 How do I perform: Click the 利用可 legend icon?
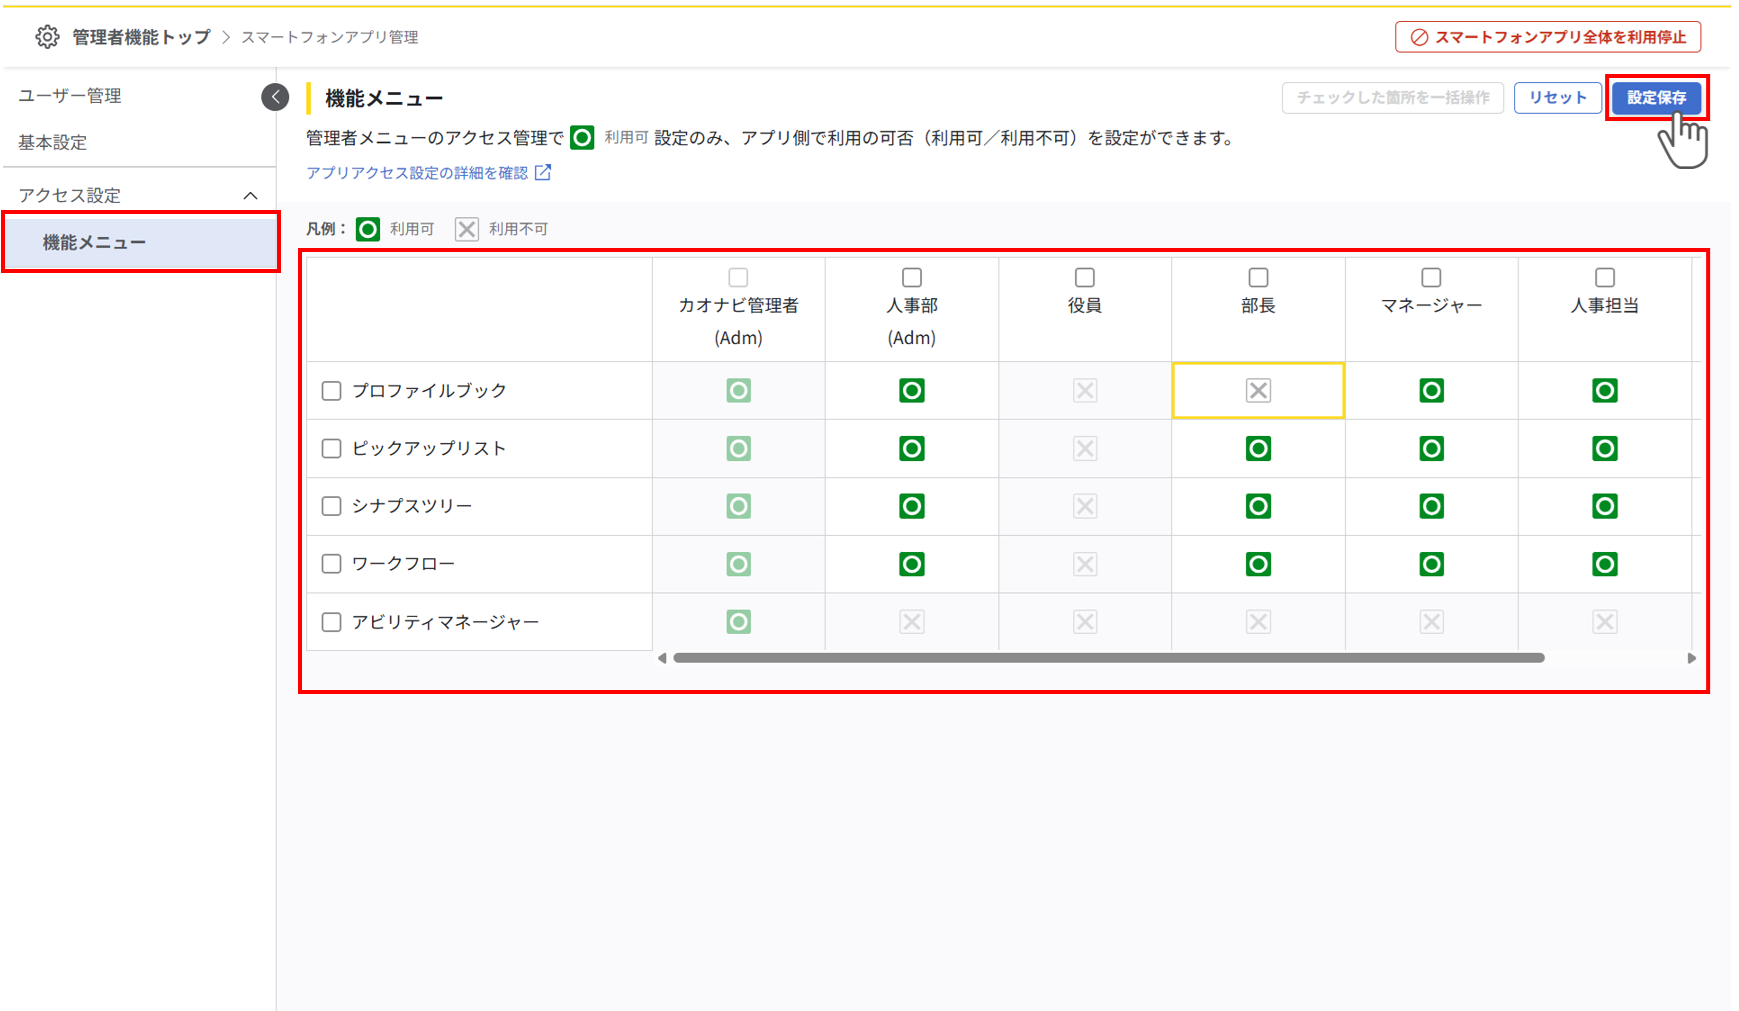367,228
